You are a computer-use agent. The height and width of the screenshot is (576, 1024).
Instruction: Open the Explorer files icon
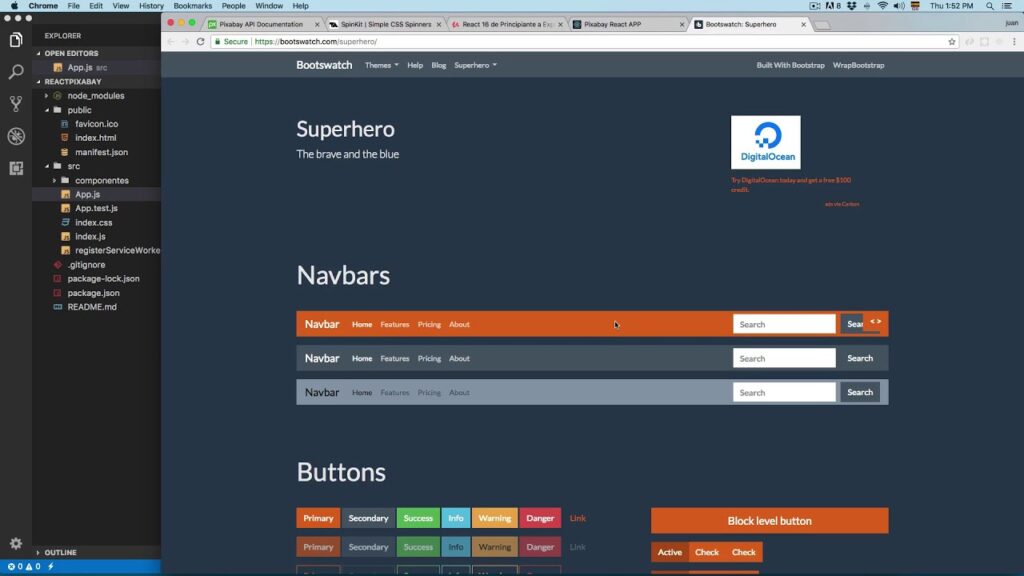pyautogui.click(x=16, y=40)
